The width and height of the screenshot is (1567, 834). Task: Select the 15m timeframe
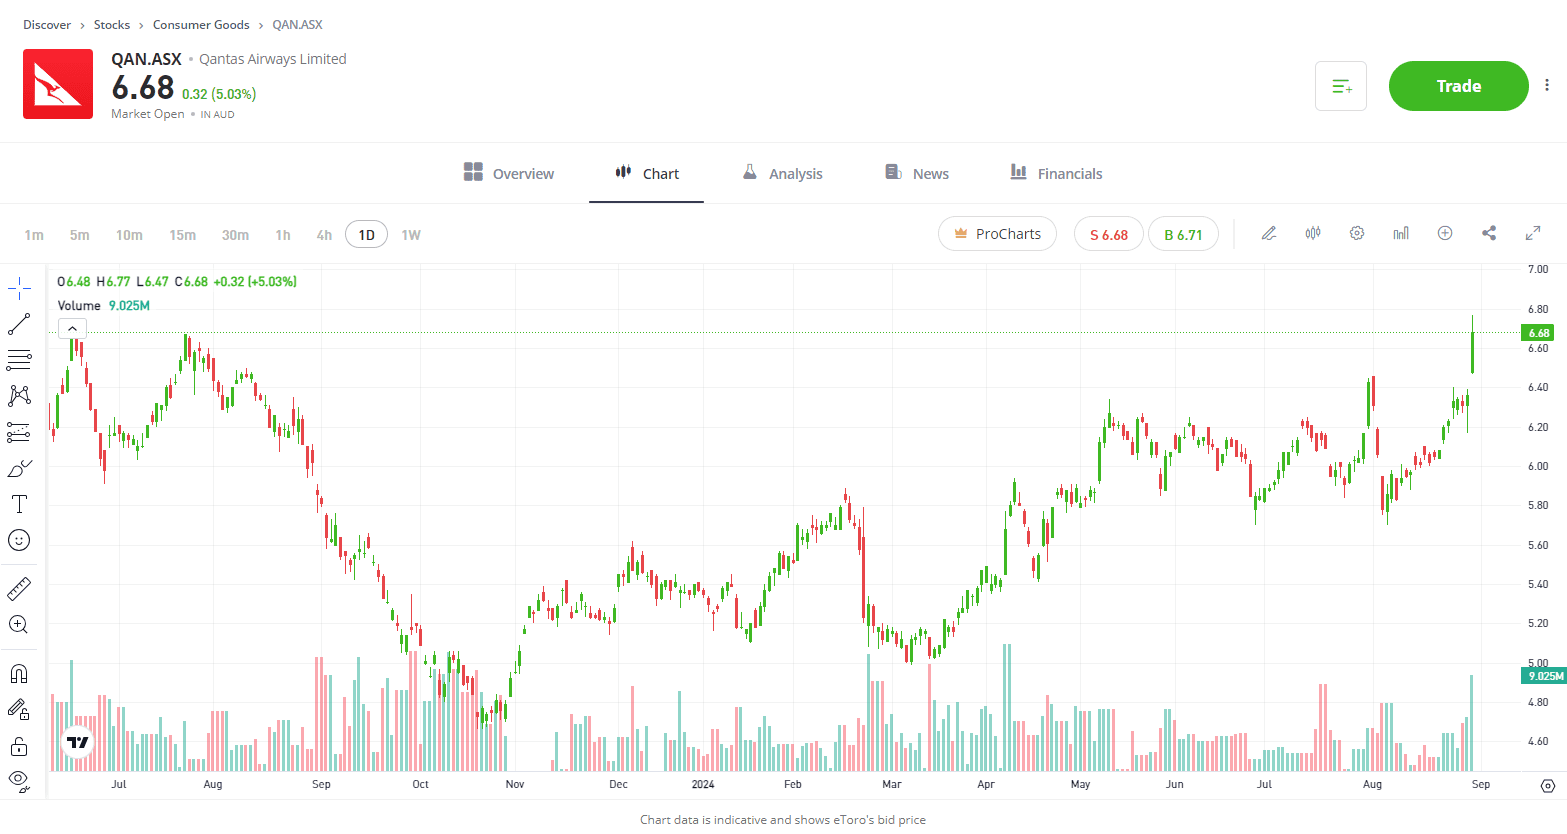point(183,235)
